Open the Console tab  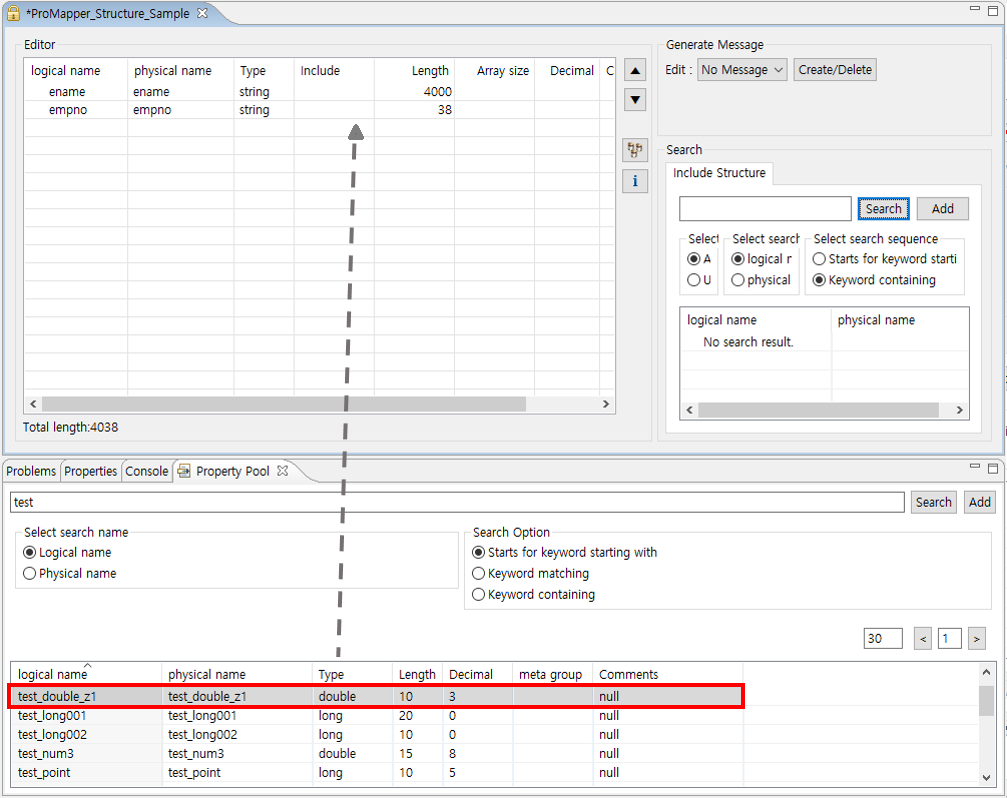point(146,471)
